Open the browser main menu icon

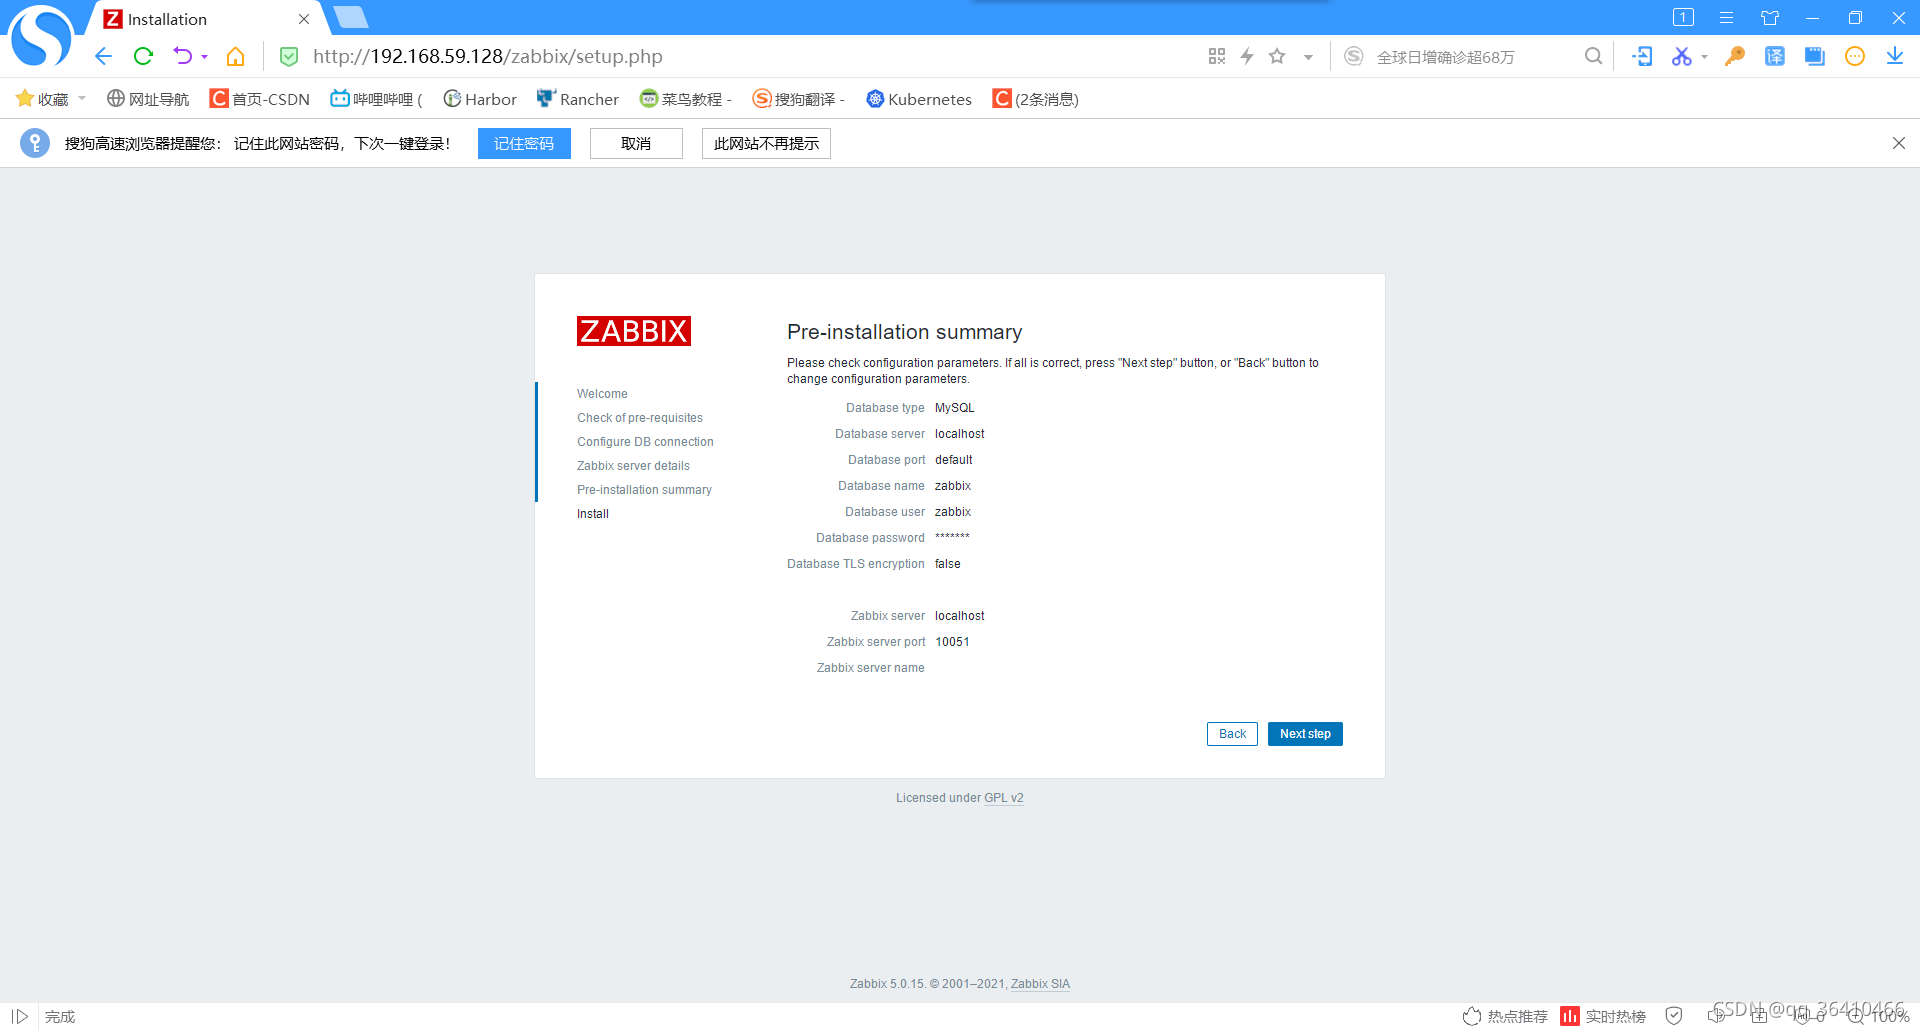(x=1726, y=17)
